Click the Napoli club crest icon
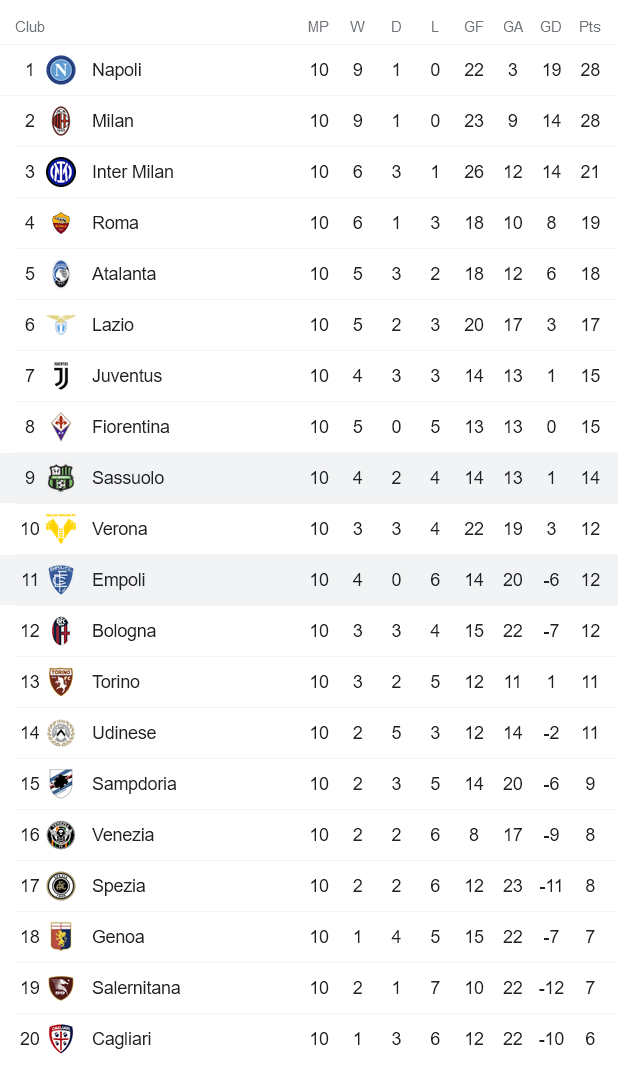Image resolution: width=618 pixels, height=1073 pixels. (x=61, y=70)
